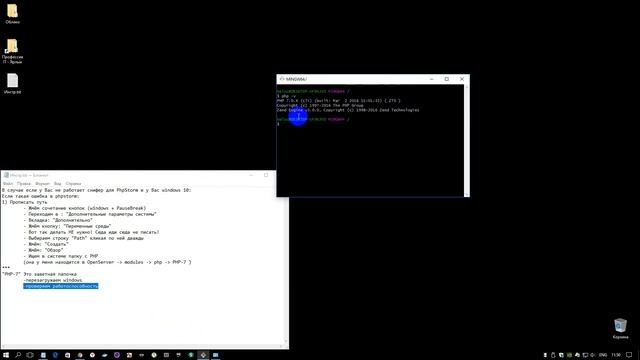Click the highlighted last line in Notepad
Viewport: 640px width, 360px height.
61,286
